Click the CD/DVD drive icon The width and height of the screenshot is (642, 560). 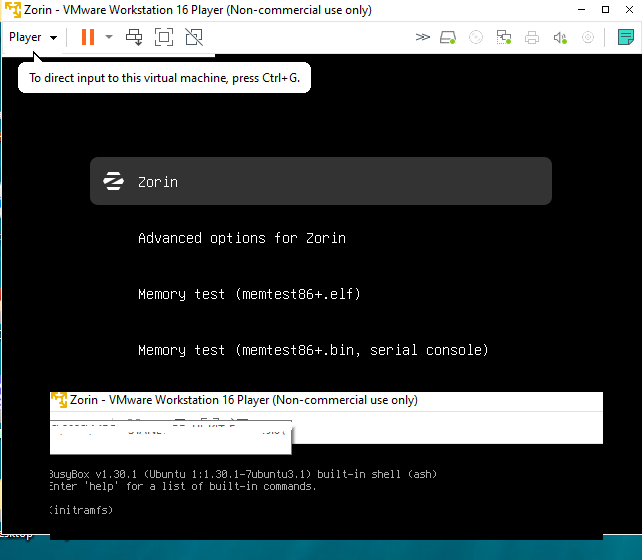click(476, 37)
